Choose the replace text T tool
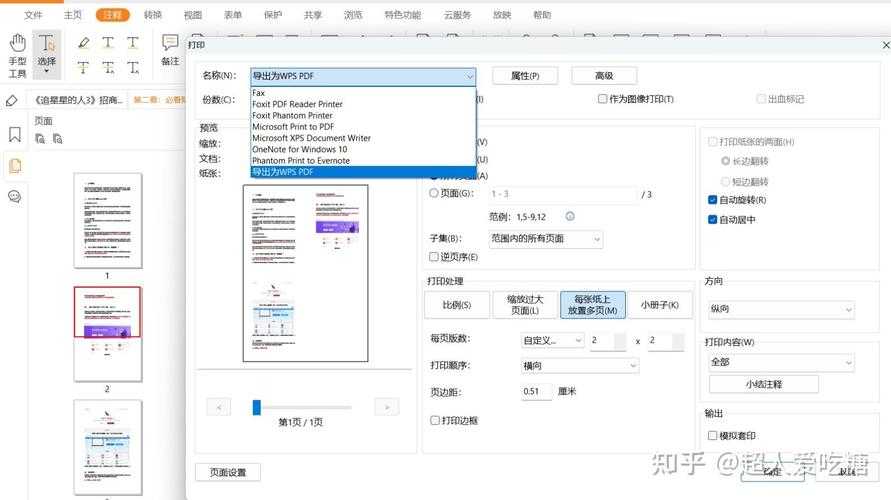This screenshot has height=500, width=891. coord(108,68)
